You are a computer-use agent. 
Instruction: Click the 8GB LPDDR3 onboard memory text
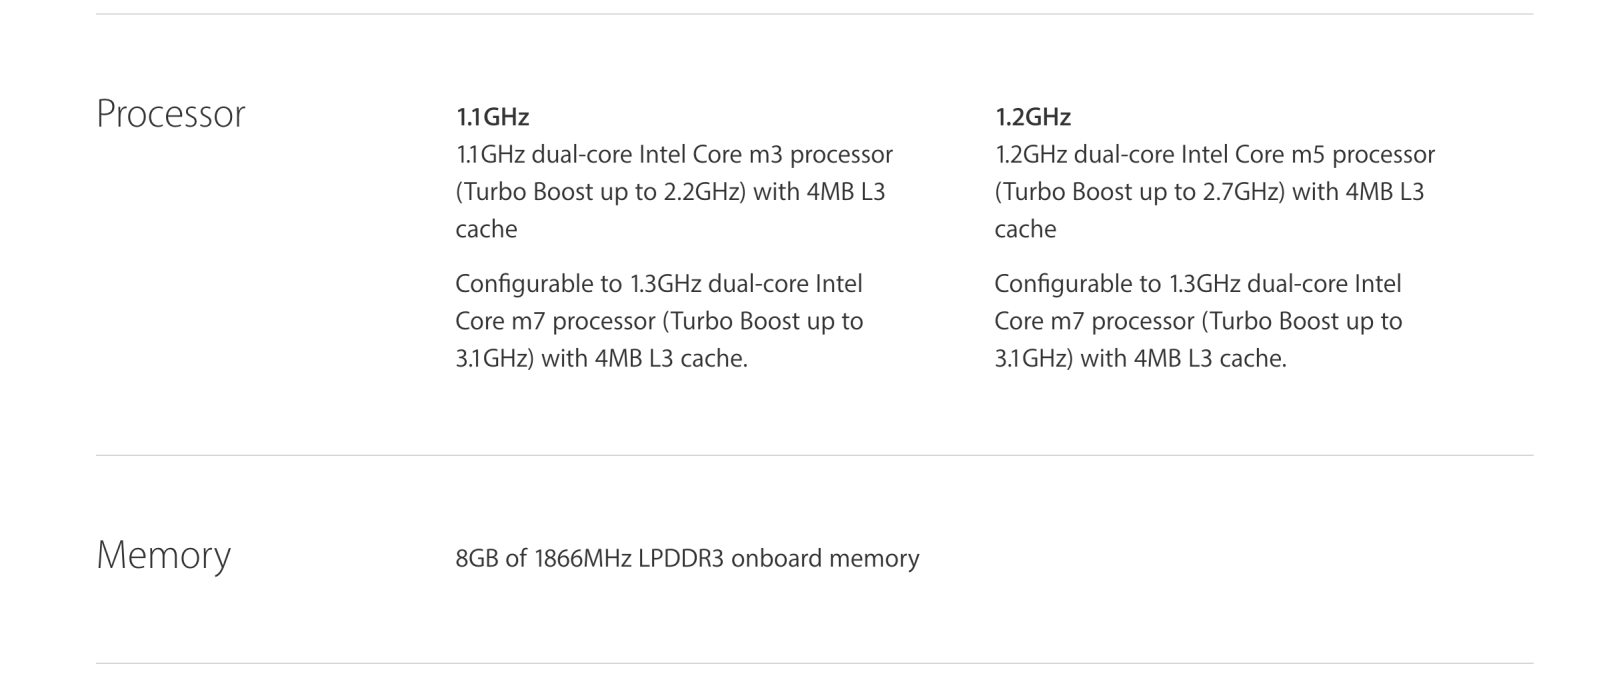[x=687, y=558]
